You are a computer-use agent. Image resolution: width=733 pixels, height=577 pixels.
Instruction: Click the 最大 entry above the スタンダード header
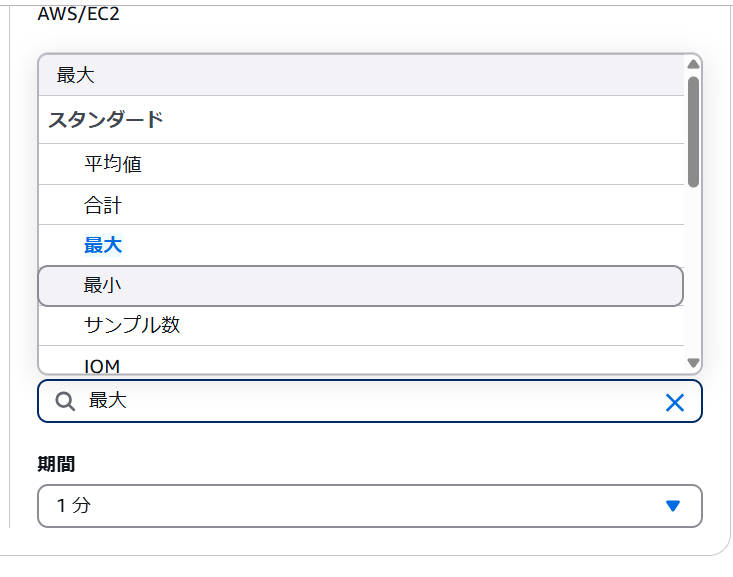coord(76,76)
